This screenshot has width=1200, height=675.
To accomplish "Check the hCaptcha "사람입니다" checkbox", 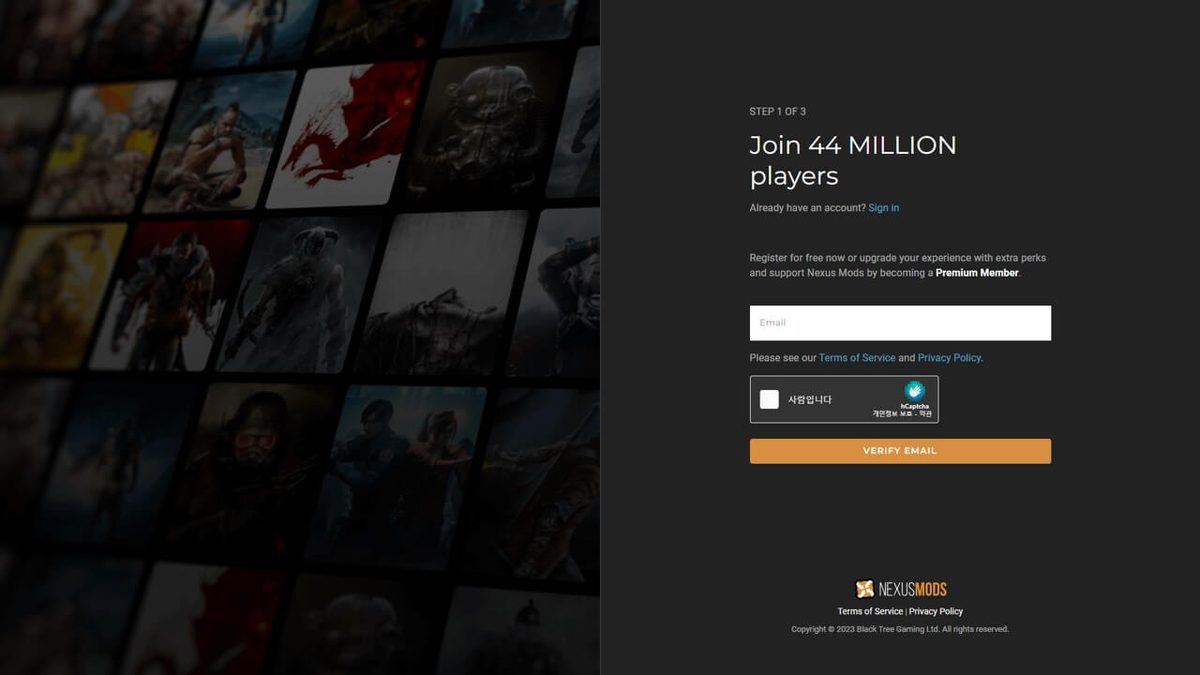I will pos(769,400).
